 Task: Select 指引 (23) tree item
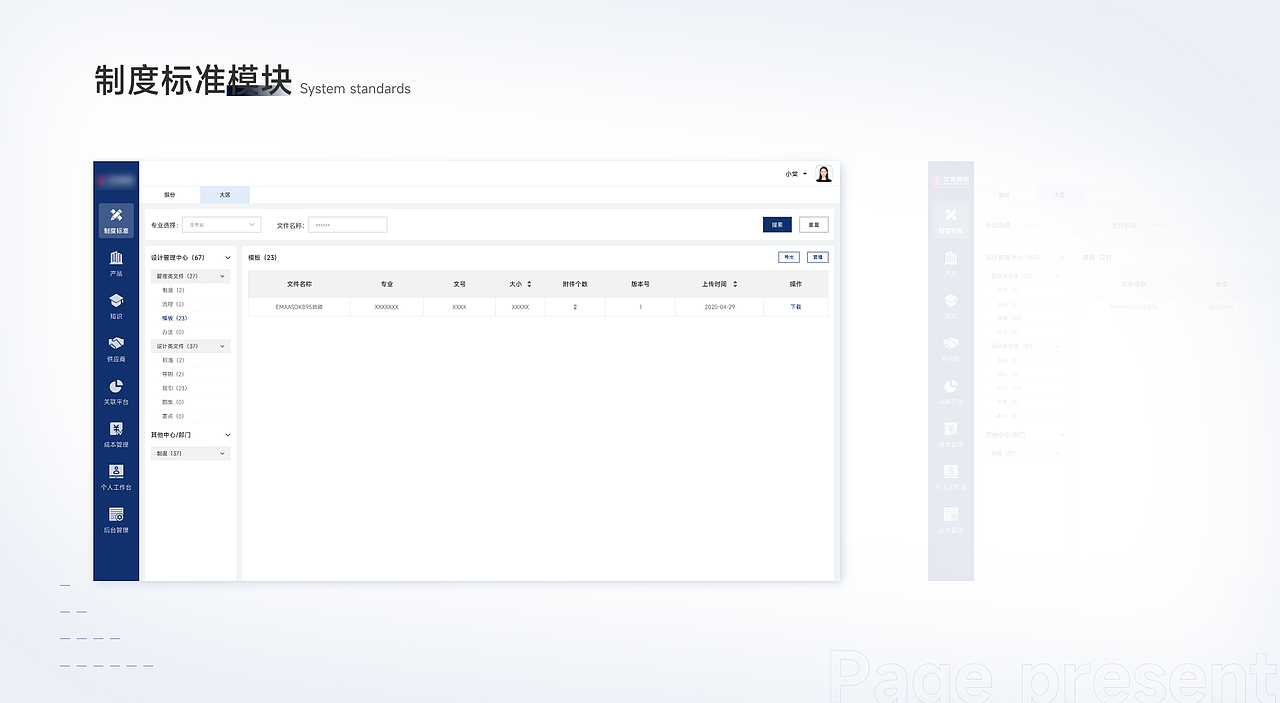pyautogui.click(x=175, y=388)
